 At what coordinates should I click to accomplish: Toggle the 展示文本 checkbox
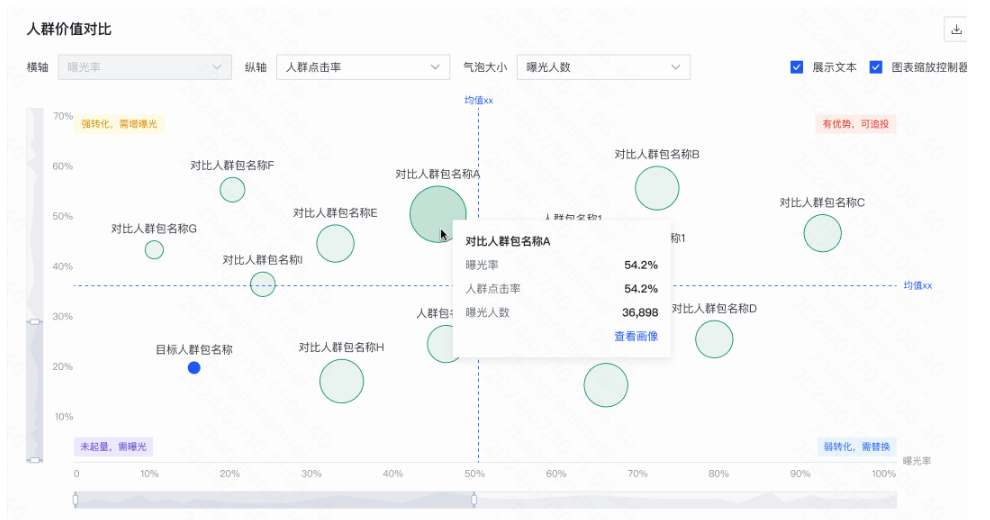pos(797,67)
